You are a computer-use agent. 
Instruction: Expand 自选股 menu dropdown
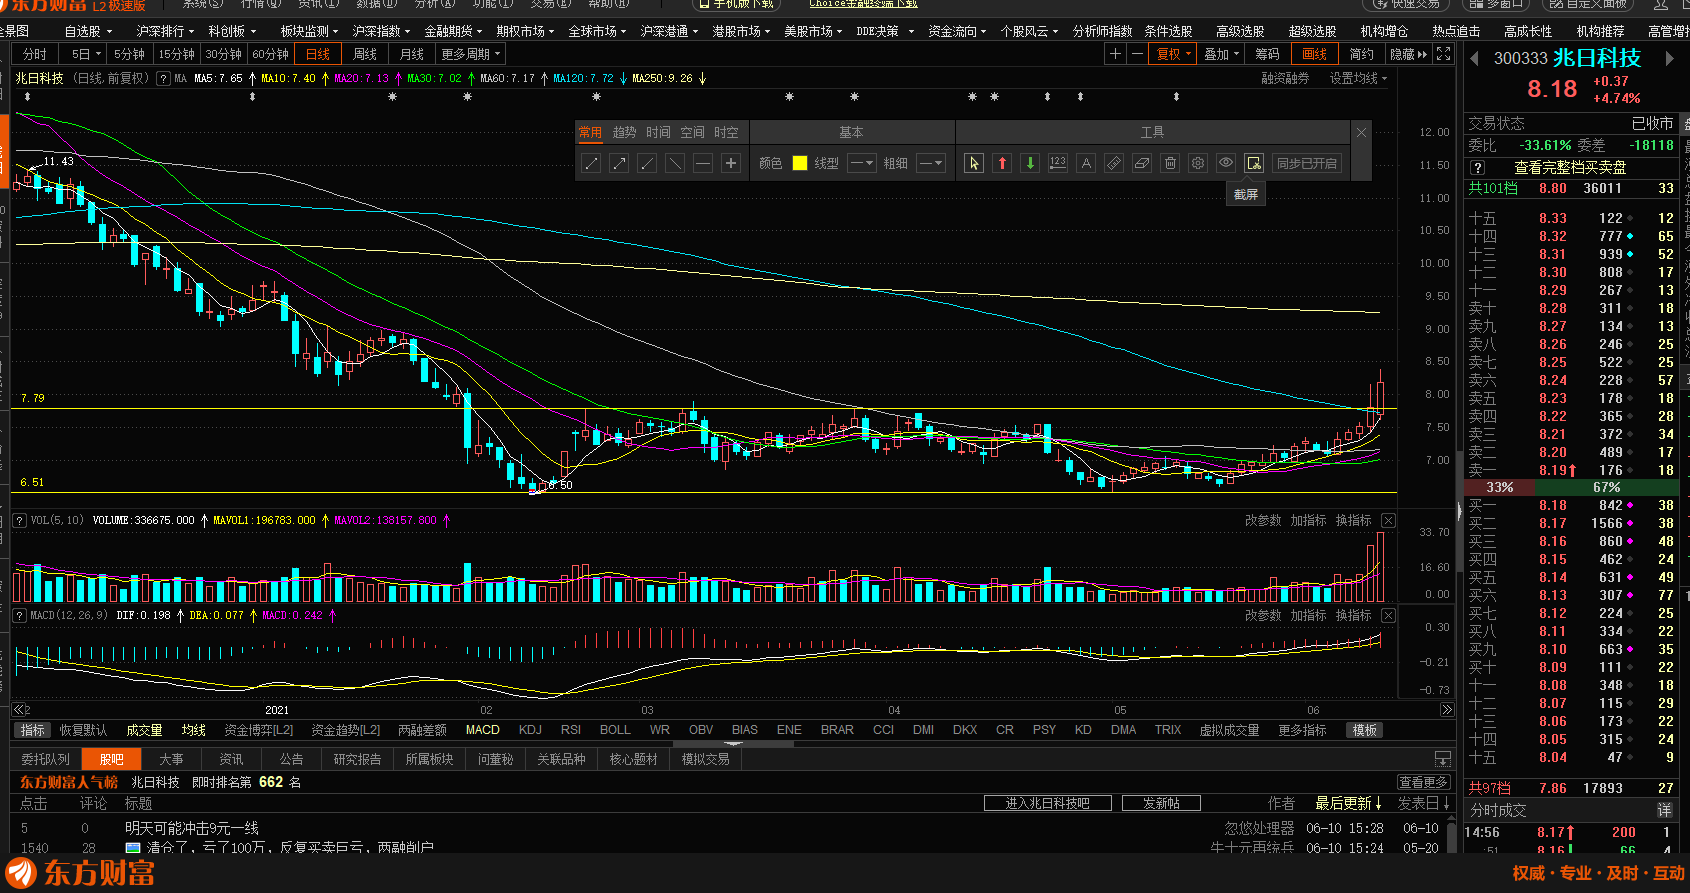(x=89, y=31)
